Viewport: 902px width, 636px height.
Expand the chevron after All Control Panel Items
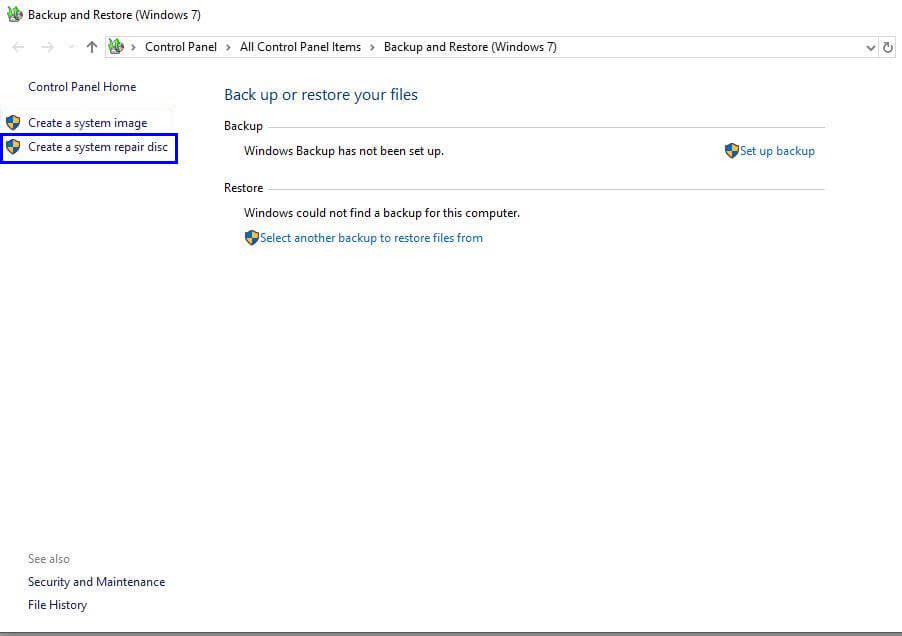[x=372, y=47]
